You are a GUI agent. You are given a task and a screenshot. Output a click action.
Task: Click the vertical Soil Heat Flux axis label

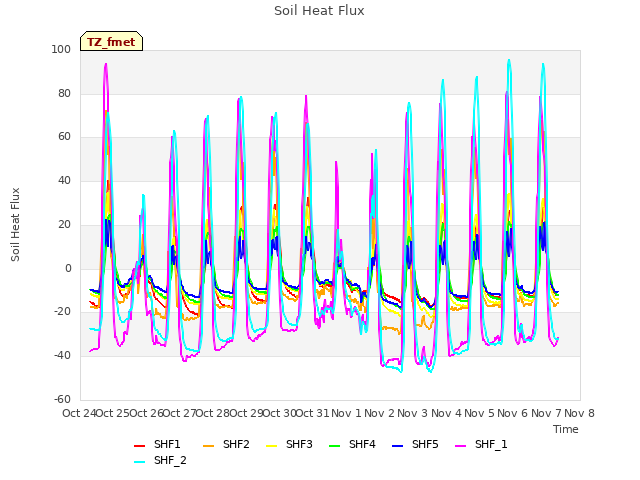pyautogui.click(x=15, y=224)
